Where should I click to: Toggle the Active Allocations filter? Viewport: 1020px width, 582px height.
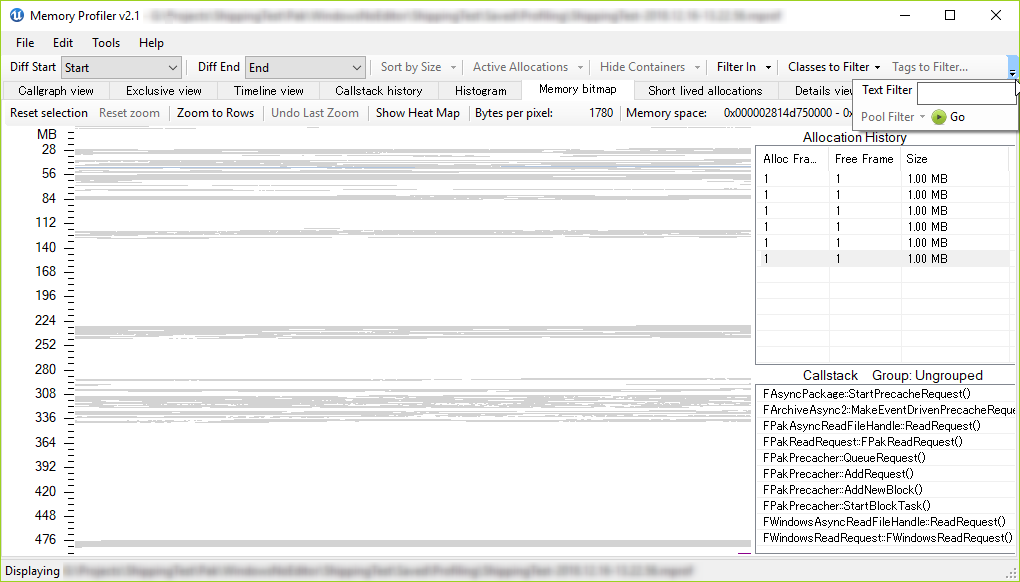coord(521,67)
